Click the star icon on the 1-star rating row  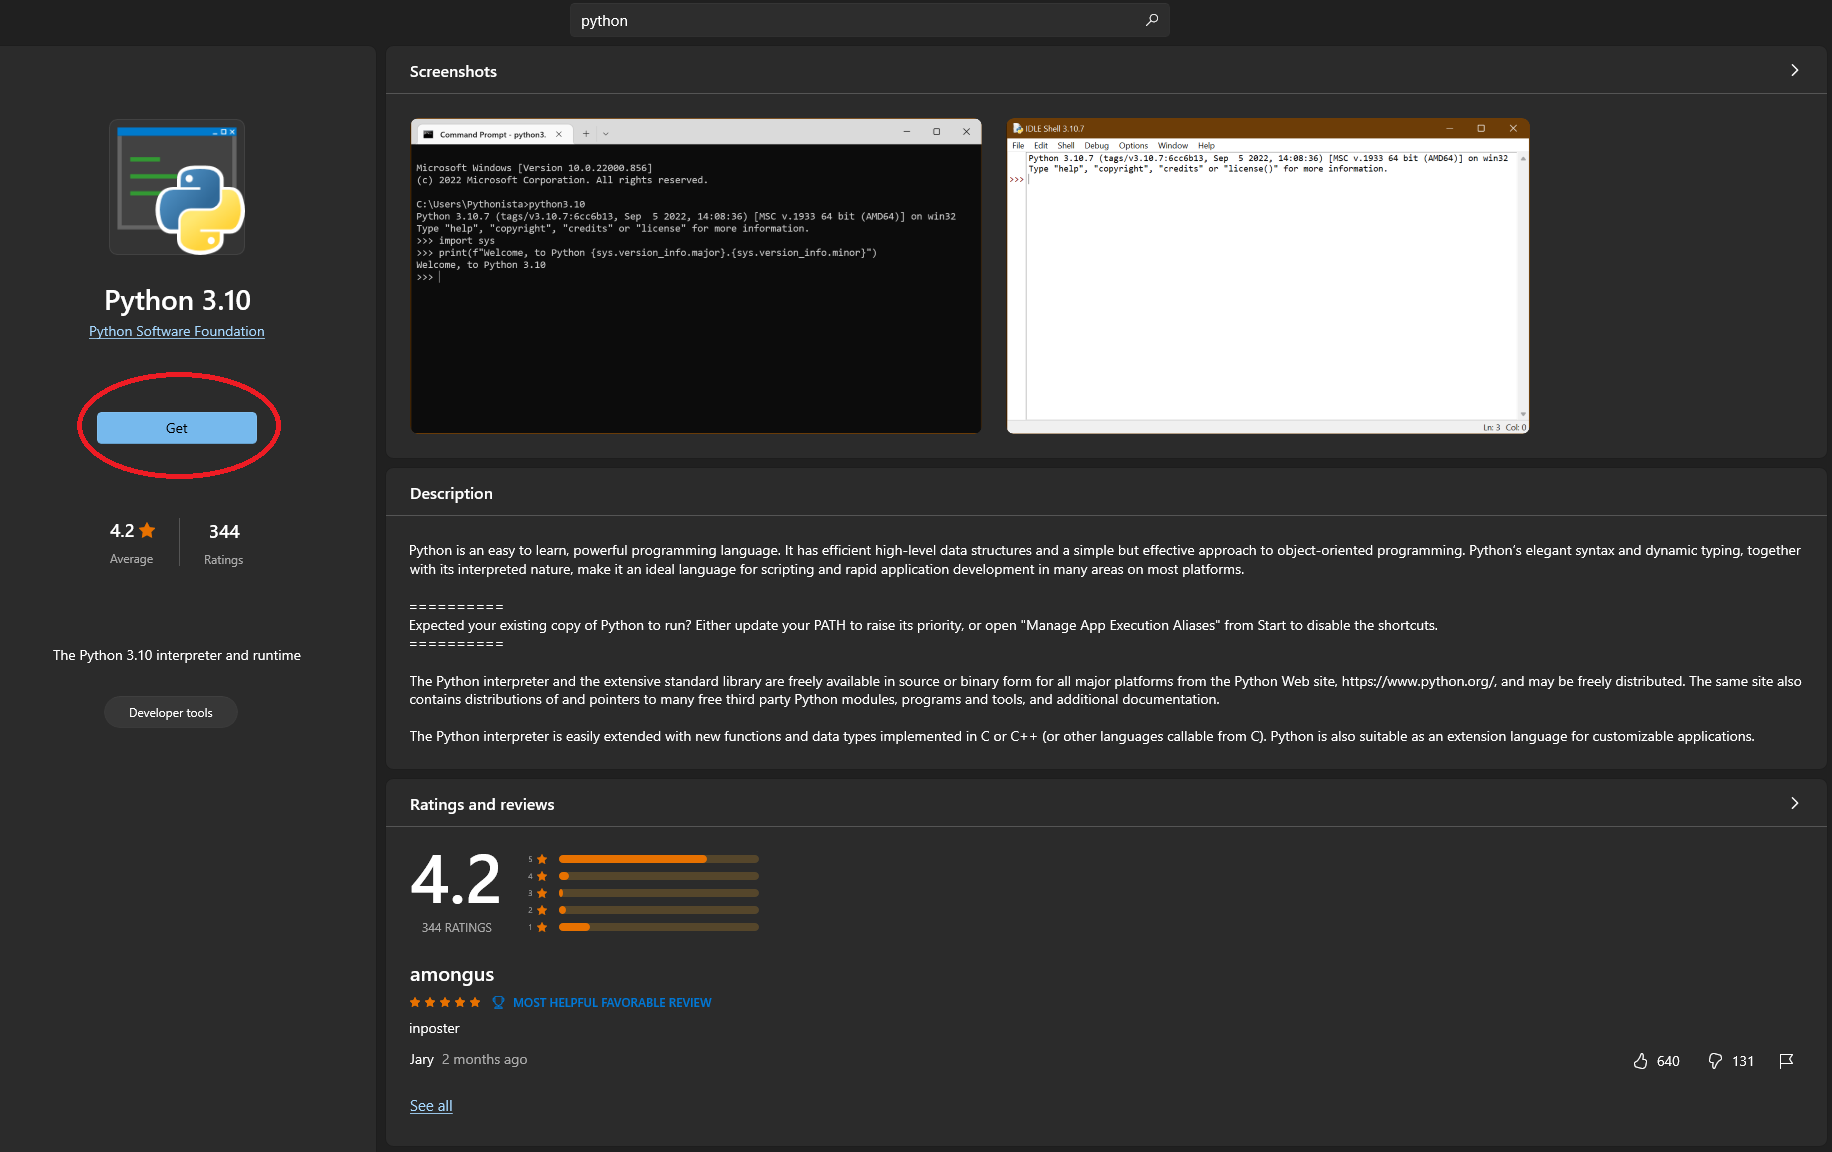tap(540, 927)
